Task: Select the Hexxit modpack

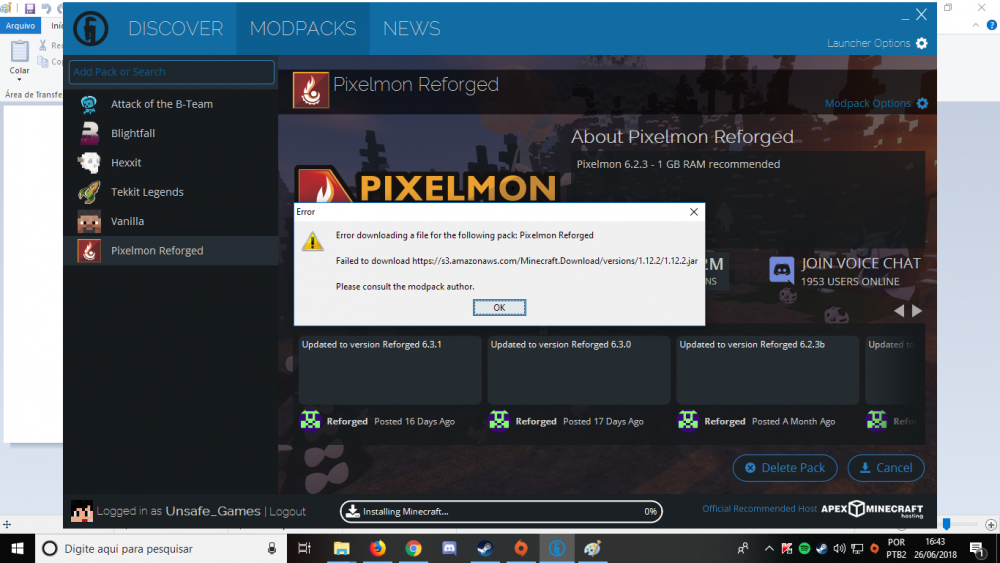Action: [170, 163]
